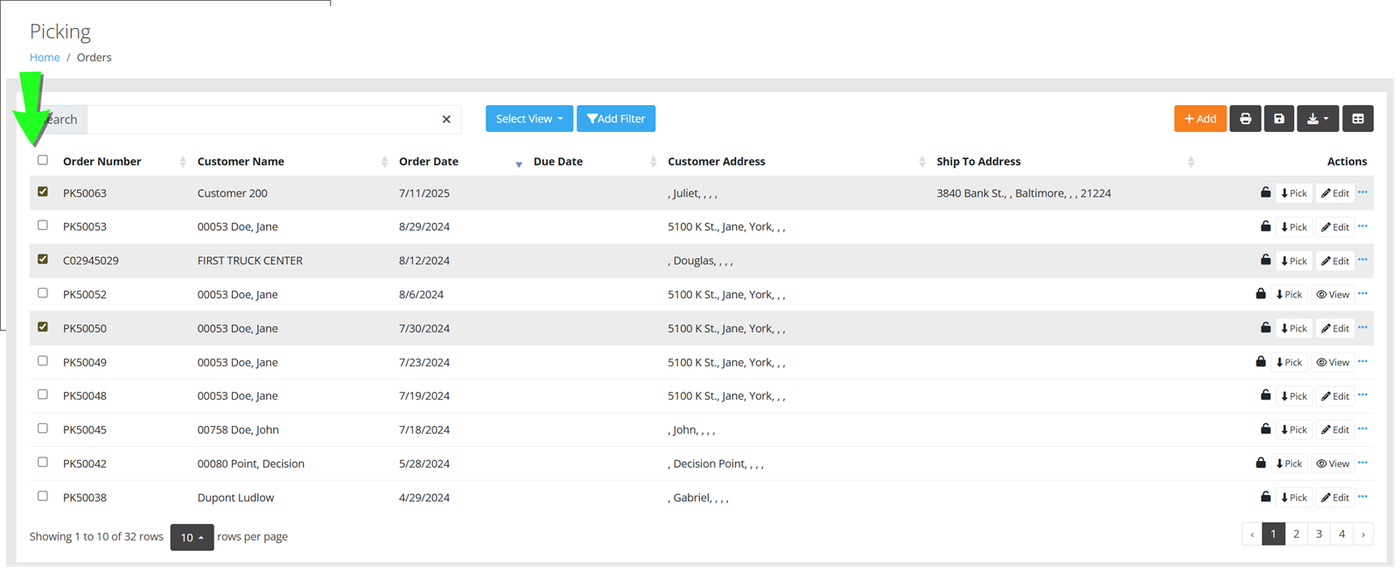
Task: Open more actions (ellipsis) for PK50052
Action: pyautogui.click(x=1362, y=294)
